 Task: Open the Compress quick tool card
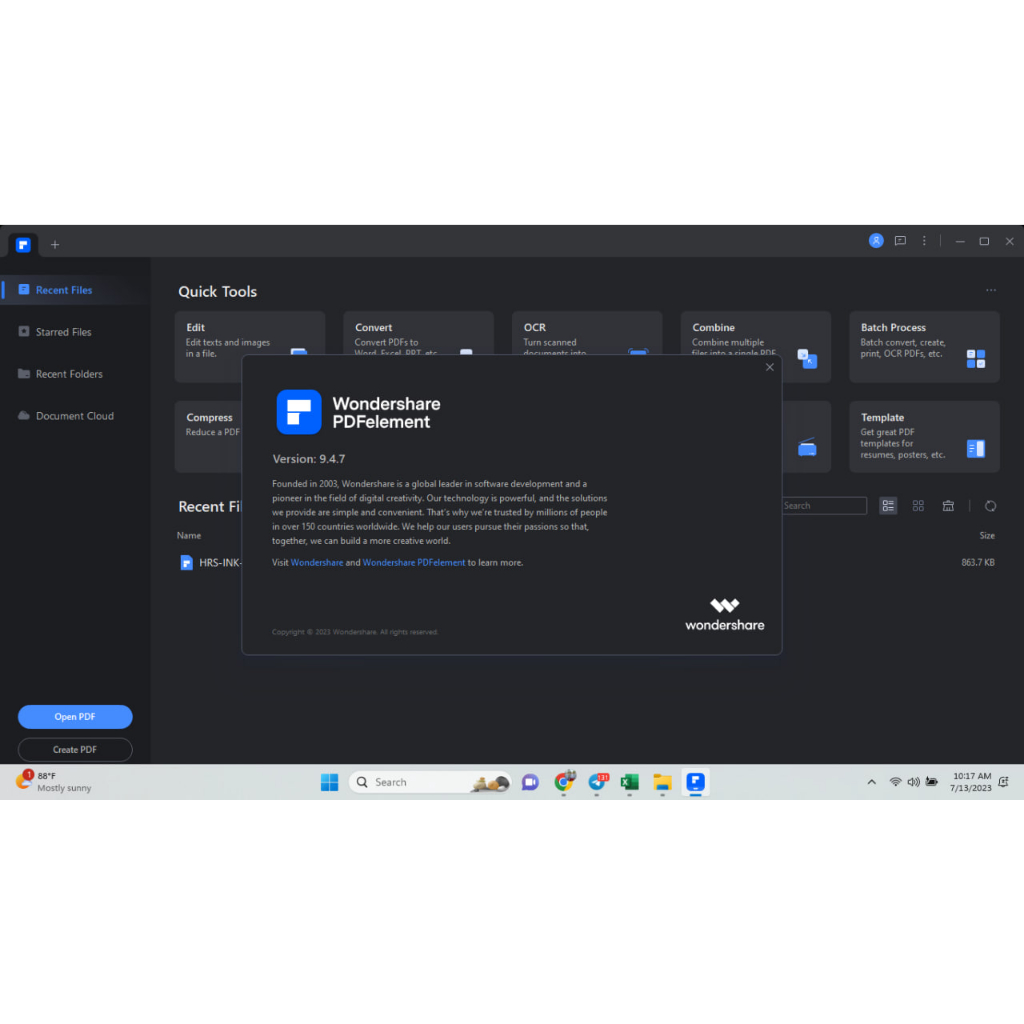[208, 436]
